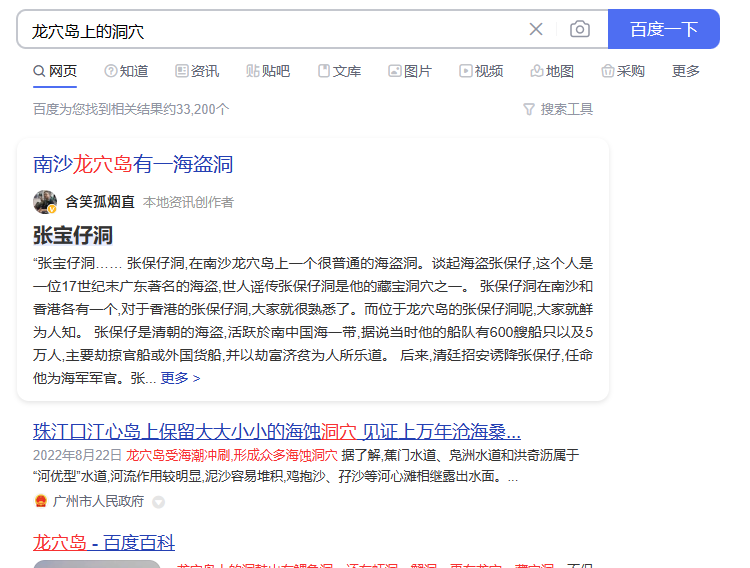Viewport: 750px width, 568px height.
Task: Switch to the 知道 tab
Action: (x=126, y=71)
